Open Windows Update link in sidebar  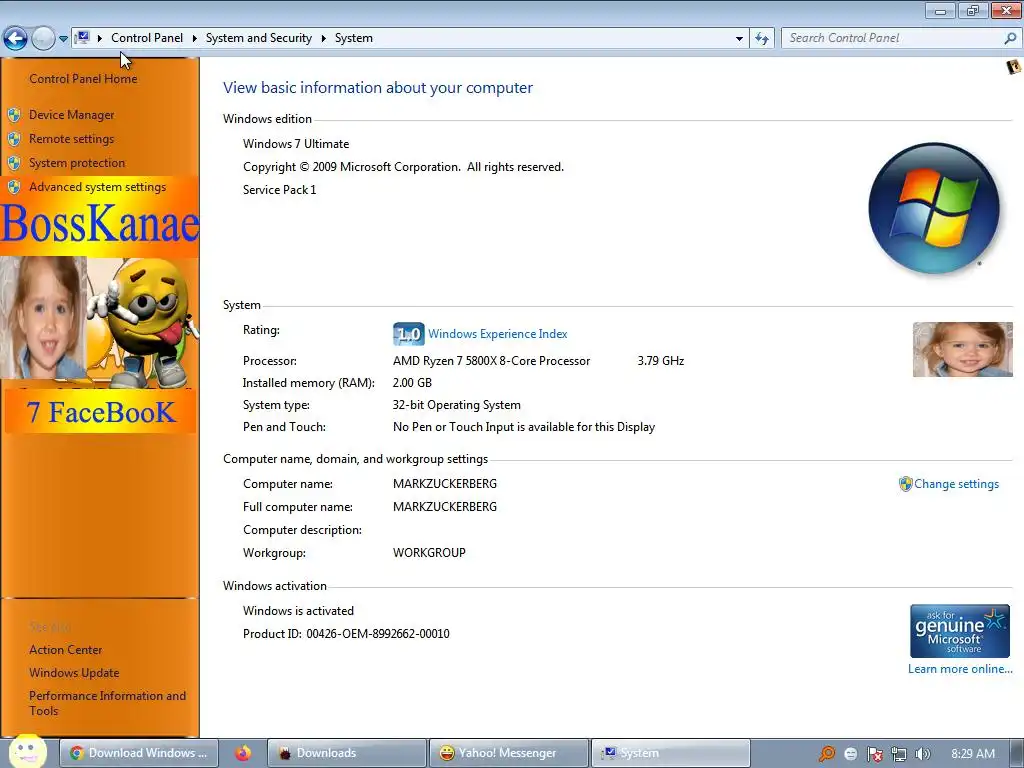point(74,673)
